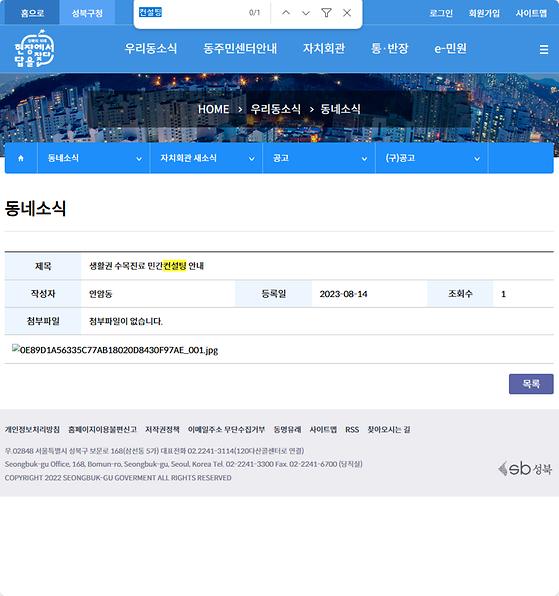Viewport: 559px width, 596px height.
Task: Click the author value 안암동
Action: [x=101, y=294]
